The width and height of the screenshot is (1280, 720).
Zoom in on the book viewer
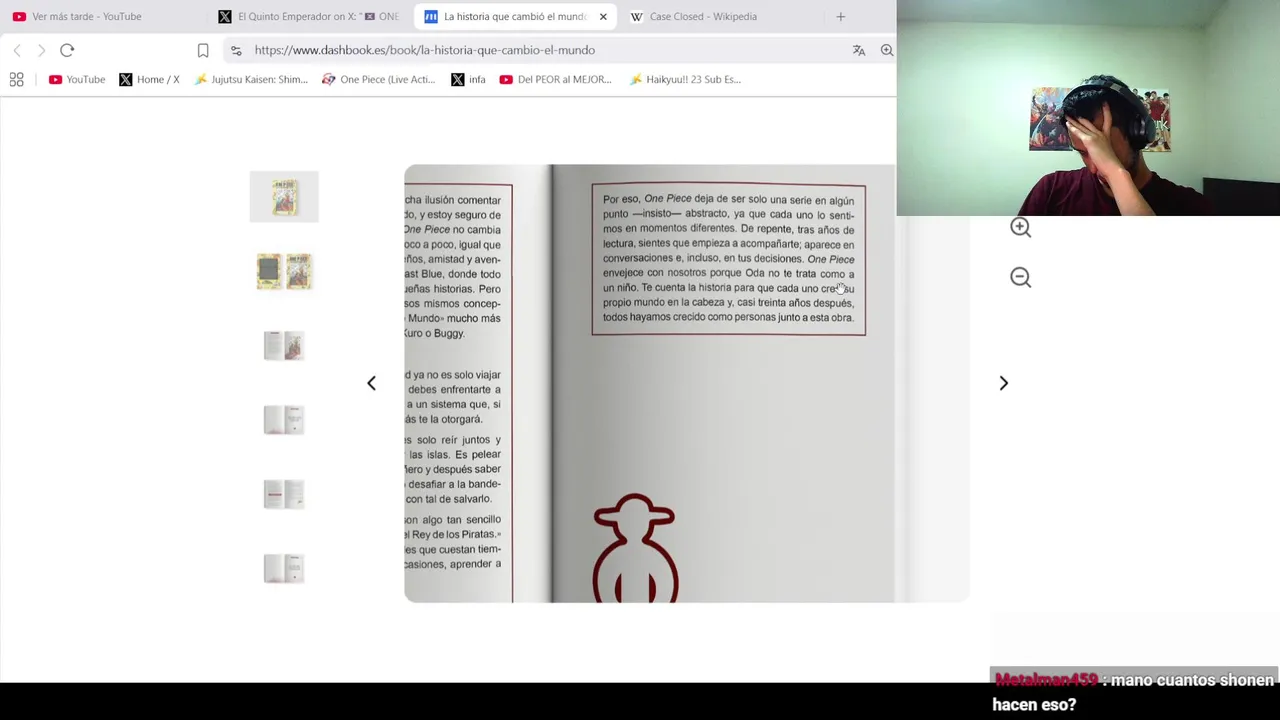click(x=1020, y=227)
